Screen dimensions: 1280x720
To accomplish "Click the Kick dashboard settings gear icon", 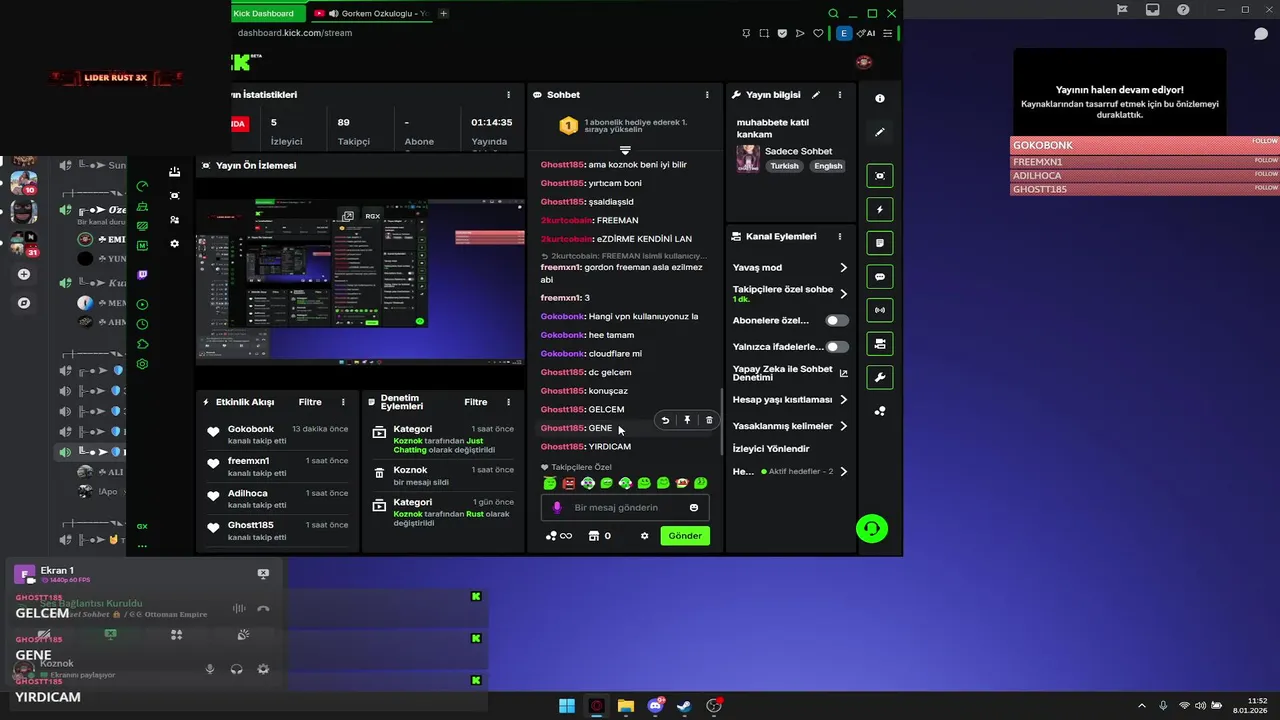I will 175,244.
